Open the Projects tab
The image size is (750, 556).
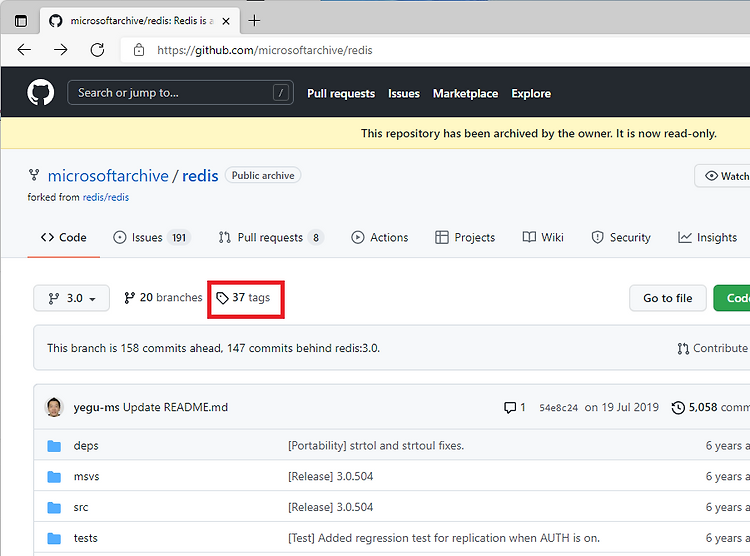pos(465,237)
